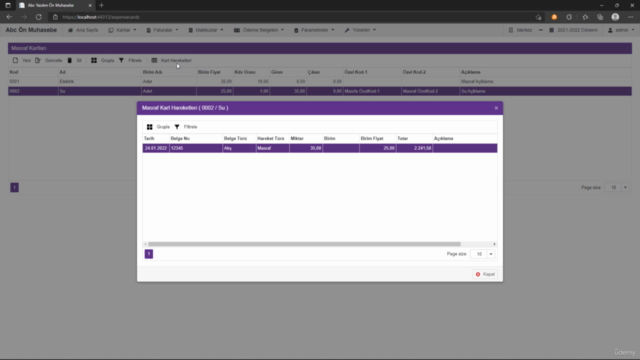Screen dimensions: 640x360
Task: Click the Sil trash icon
Action: click(x=69, y=60)
